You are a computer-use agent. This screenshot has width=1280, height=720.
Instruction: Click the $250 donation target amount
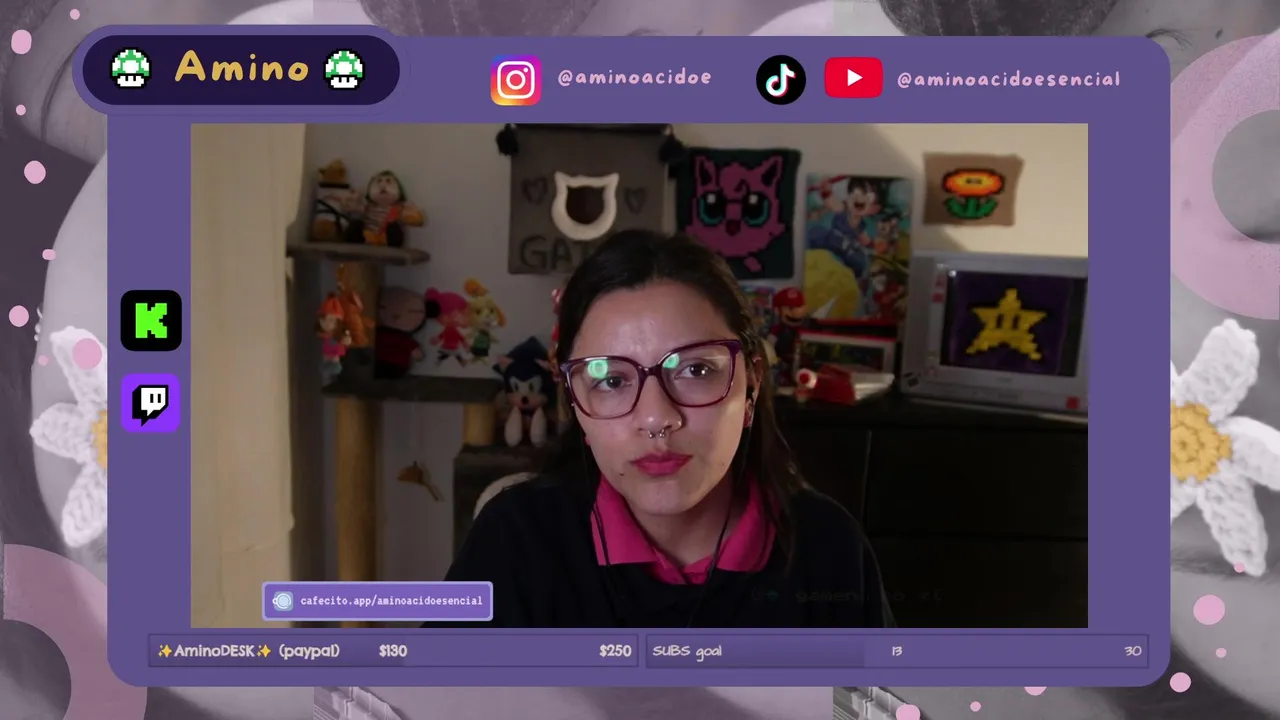(x=615, y=651)
